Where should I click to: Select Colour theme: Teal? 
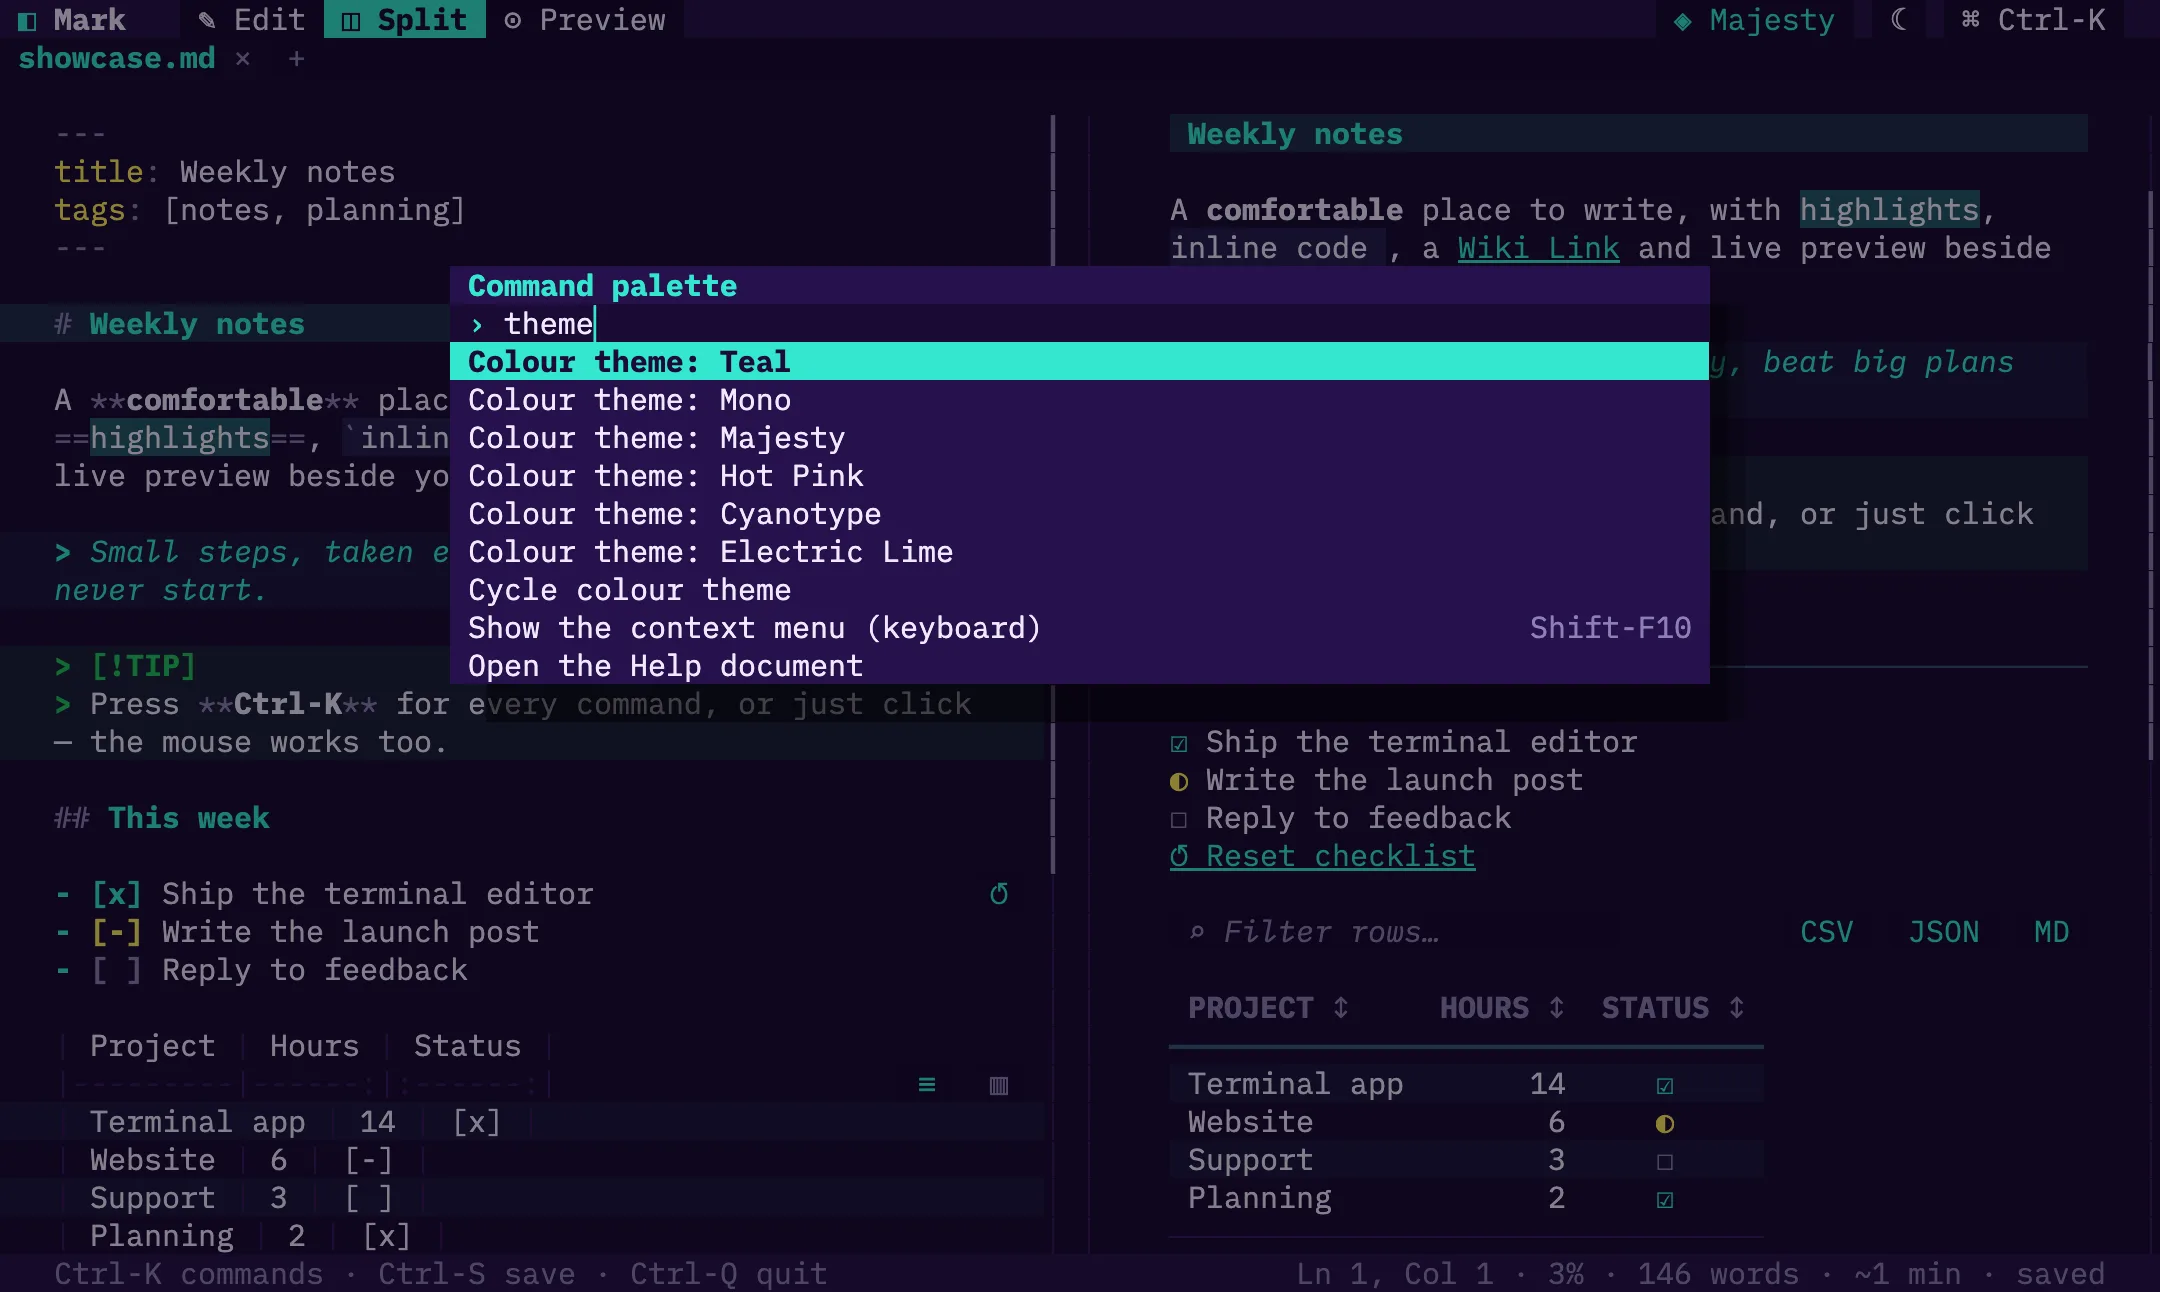click(1080, 361)
